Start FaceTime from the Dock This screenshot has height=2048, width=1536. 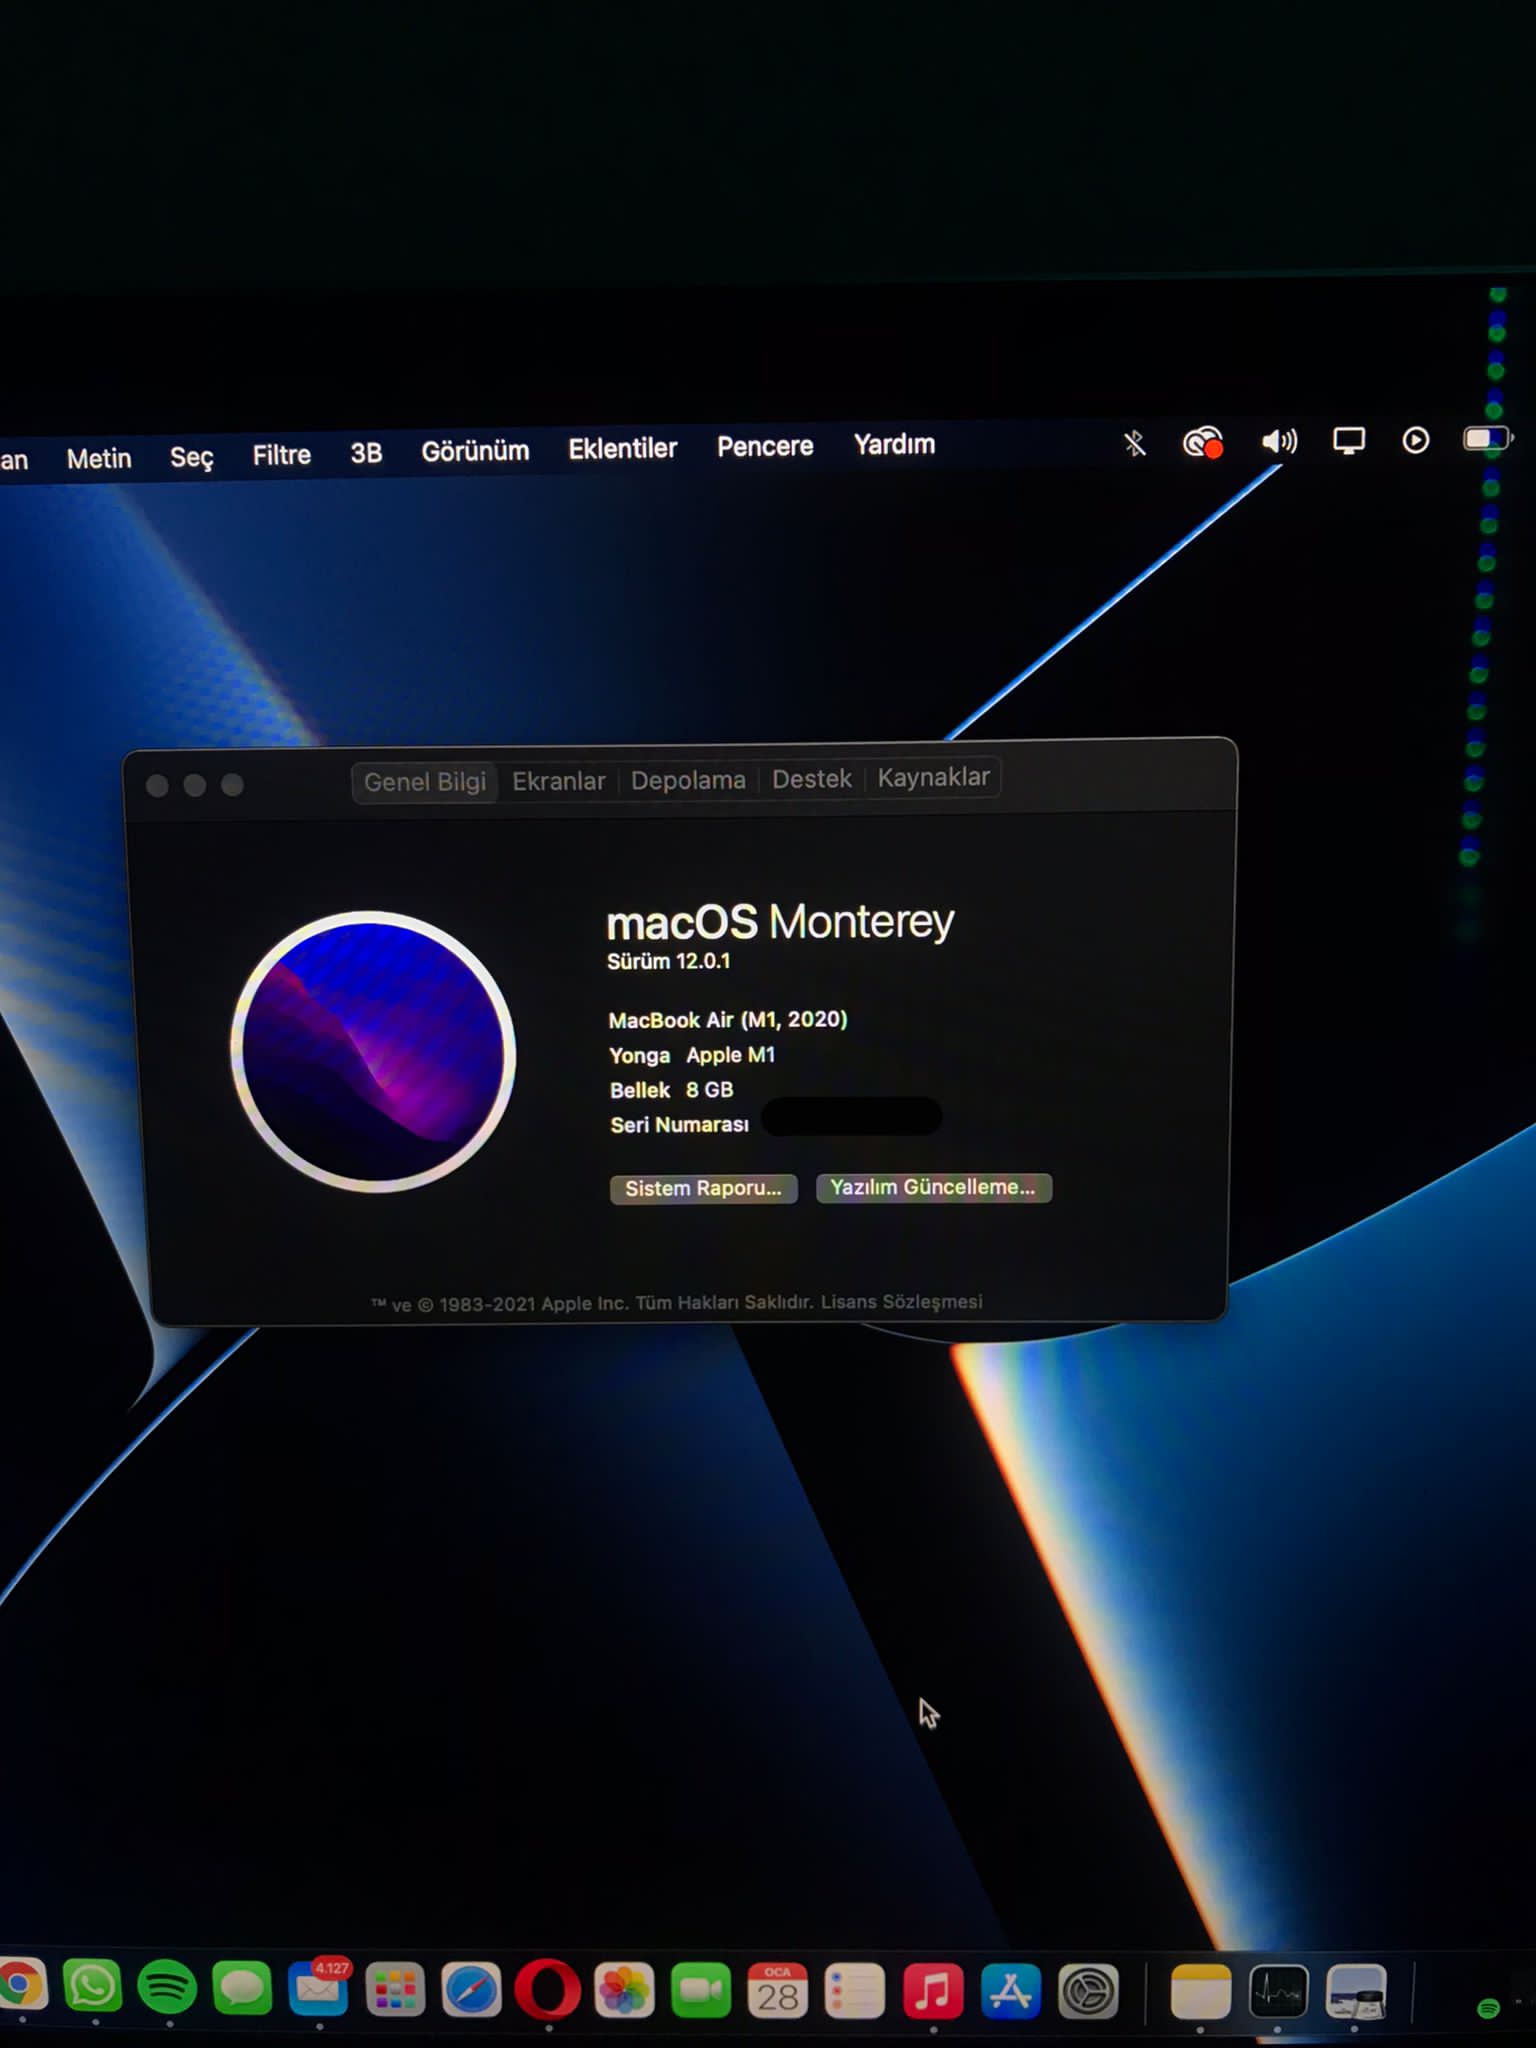tap(701, 1990)
